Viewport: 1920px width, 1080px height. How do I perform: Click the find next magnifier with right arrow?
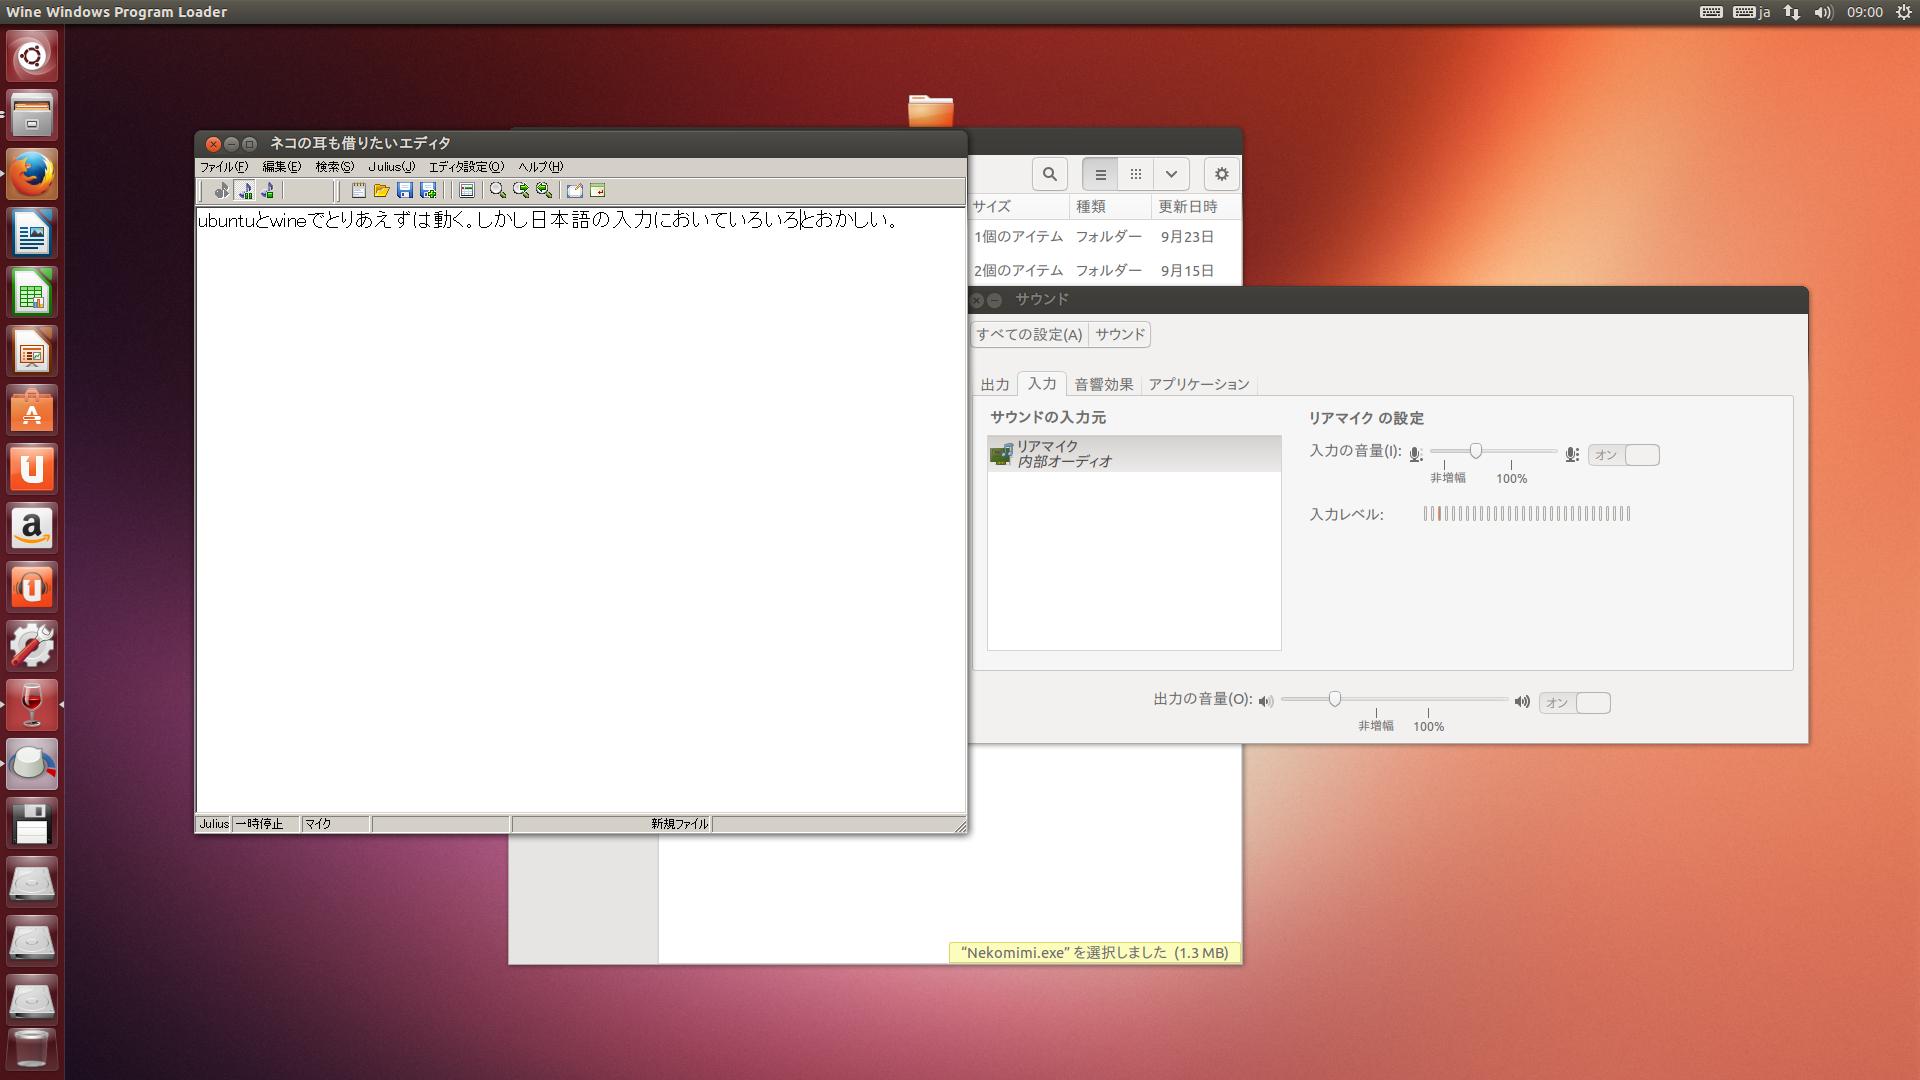click(x=521, y=190)
